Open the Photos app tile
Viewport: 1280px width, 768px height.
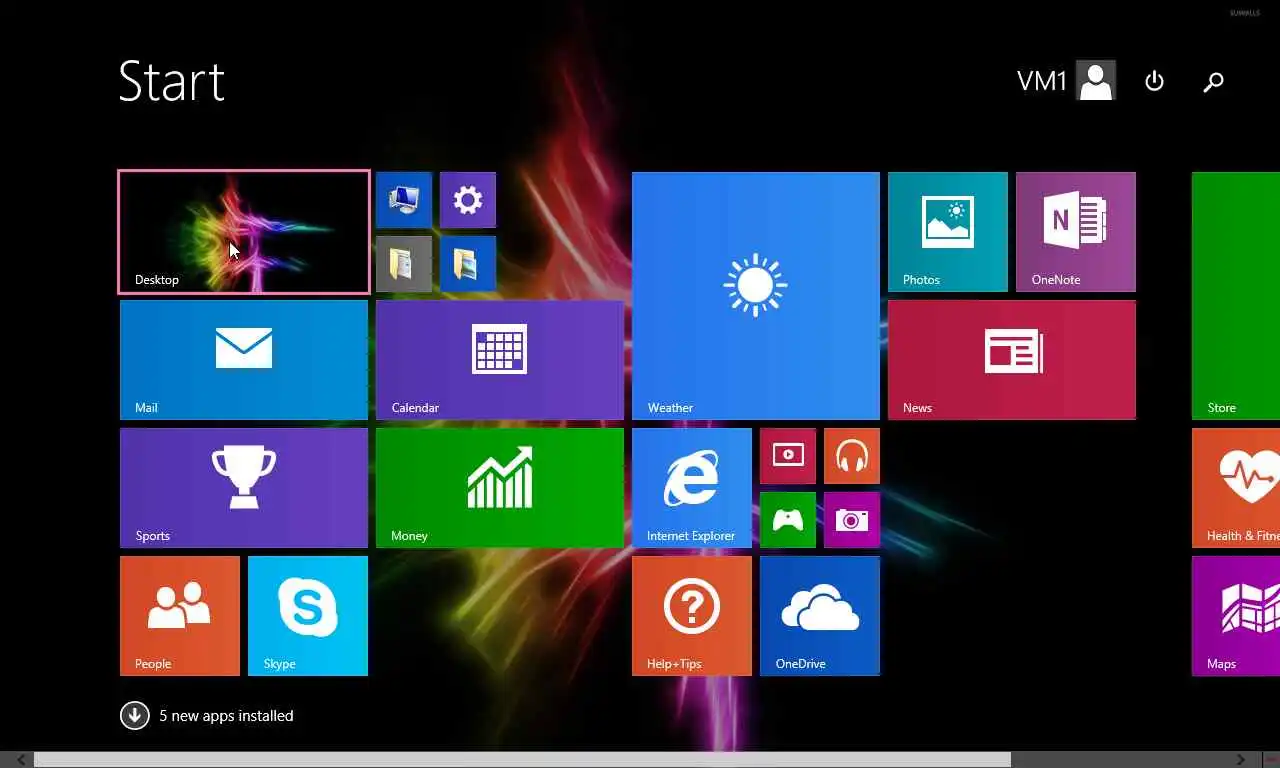[x=948, y=232]
